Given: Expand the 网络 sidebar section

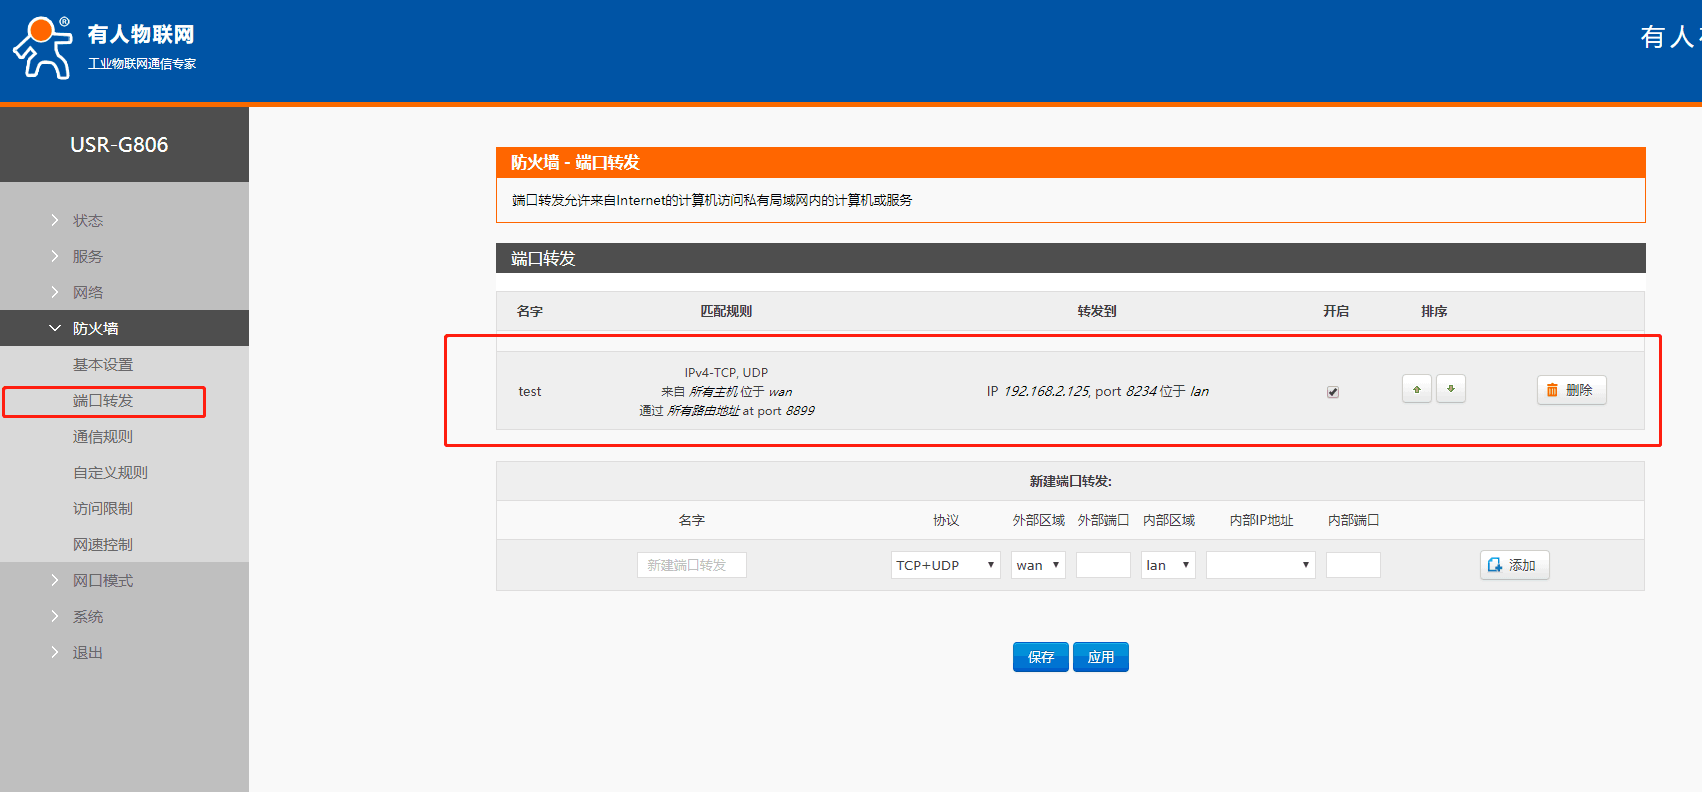Looking at the screenshot, I should coord(88,292).
